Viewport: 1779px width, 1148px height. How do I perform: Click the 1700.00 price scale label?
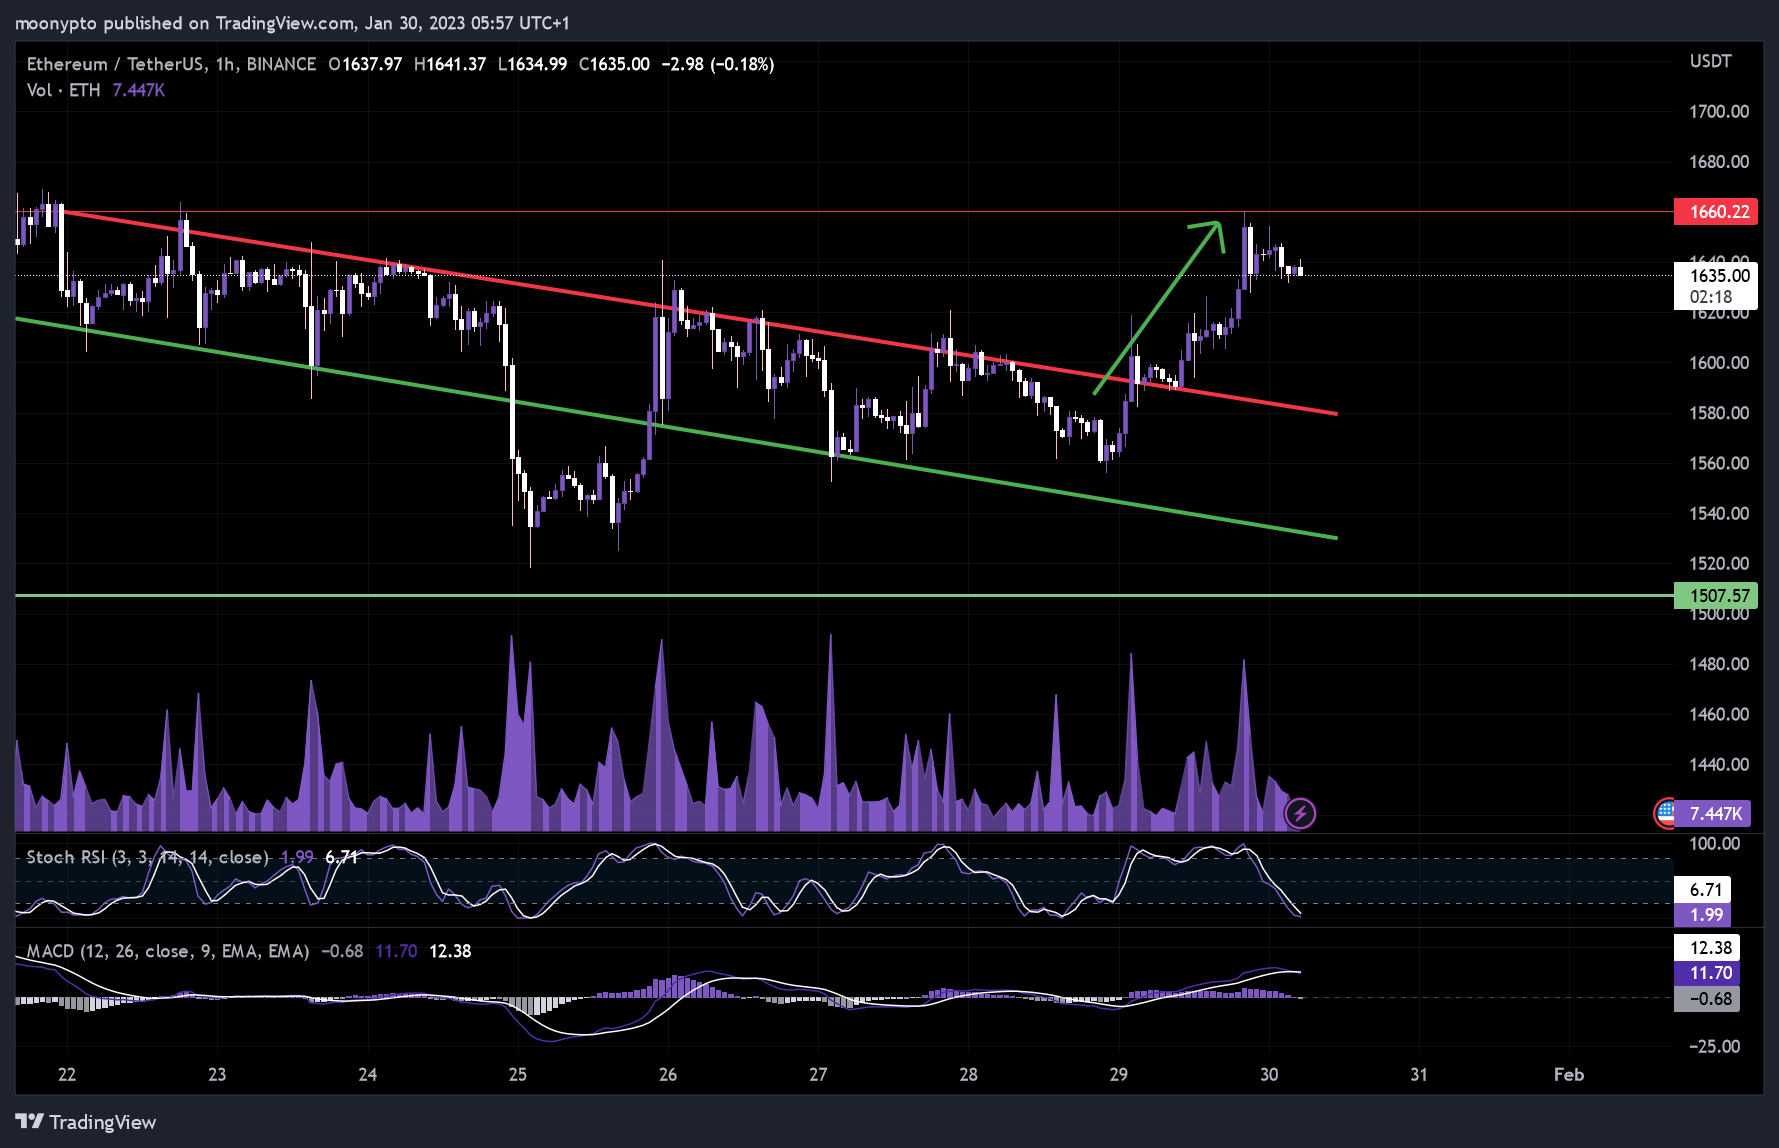1719,111
